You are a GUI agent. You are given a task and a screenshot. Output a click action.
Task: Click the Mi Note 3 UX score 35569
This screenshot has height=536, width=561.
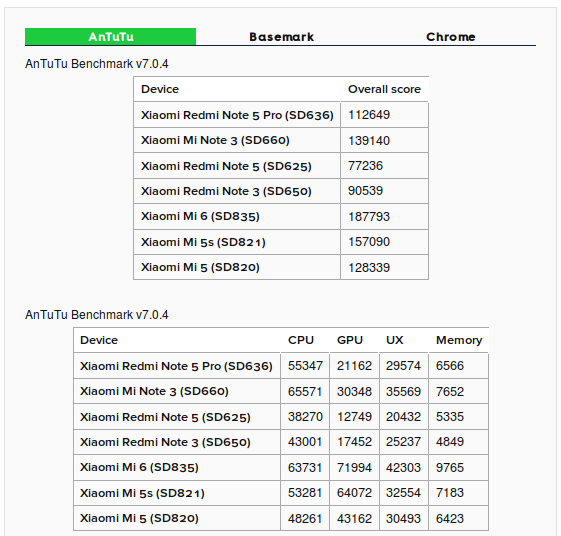coord(403,391)
